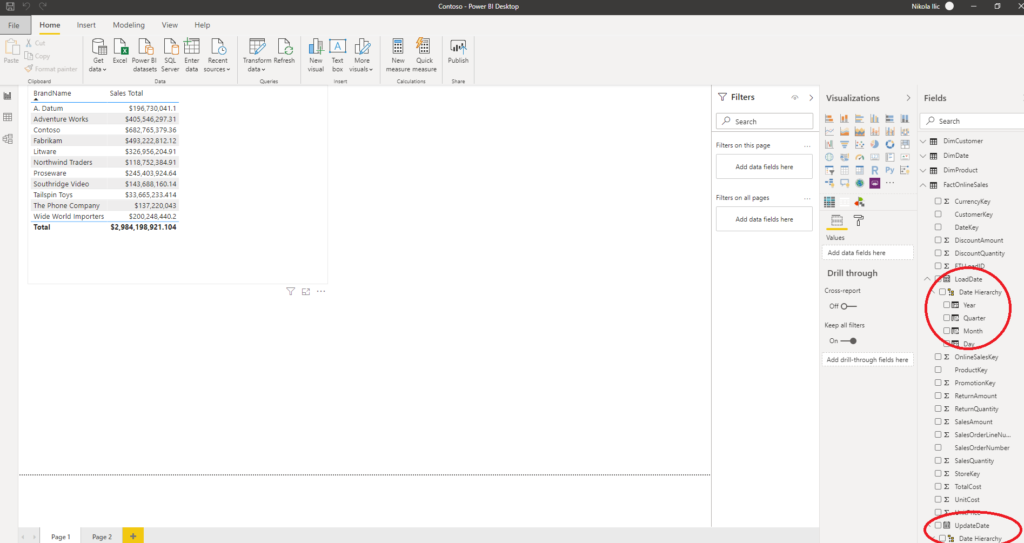1024x543 pixels.
Task: Switch to Page 2
Action: tap(102, 536)
